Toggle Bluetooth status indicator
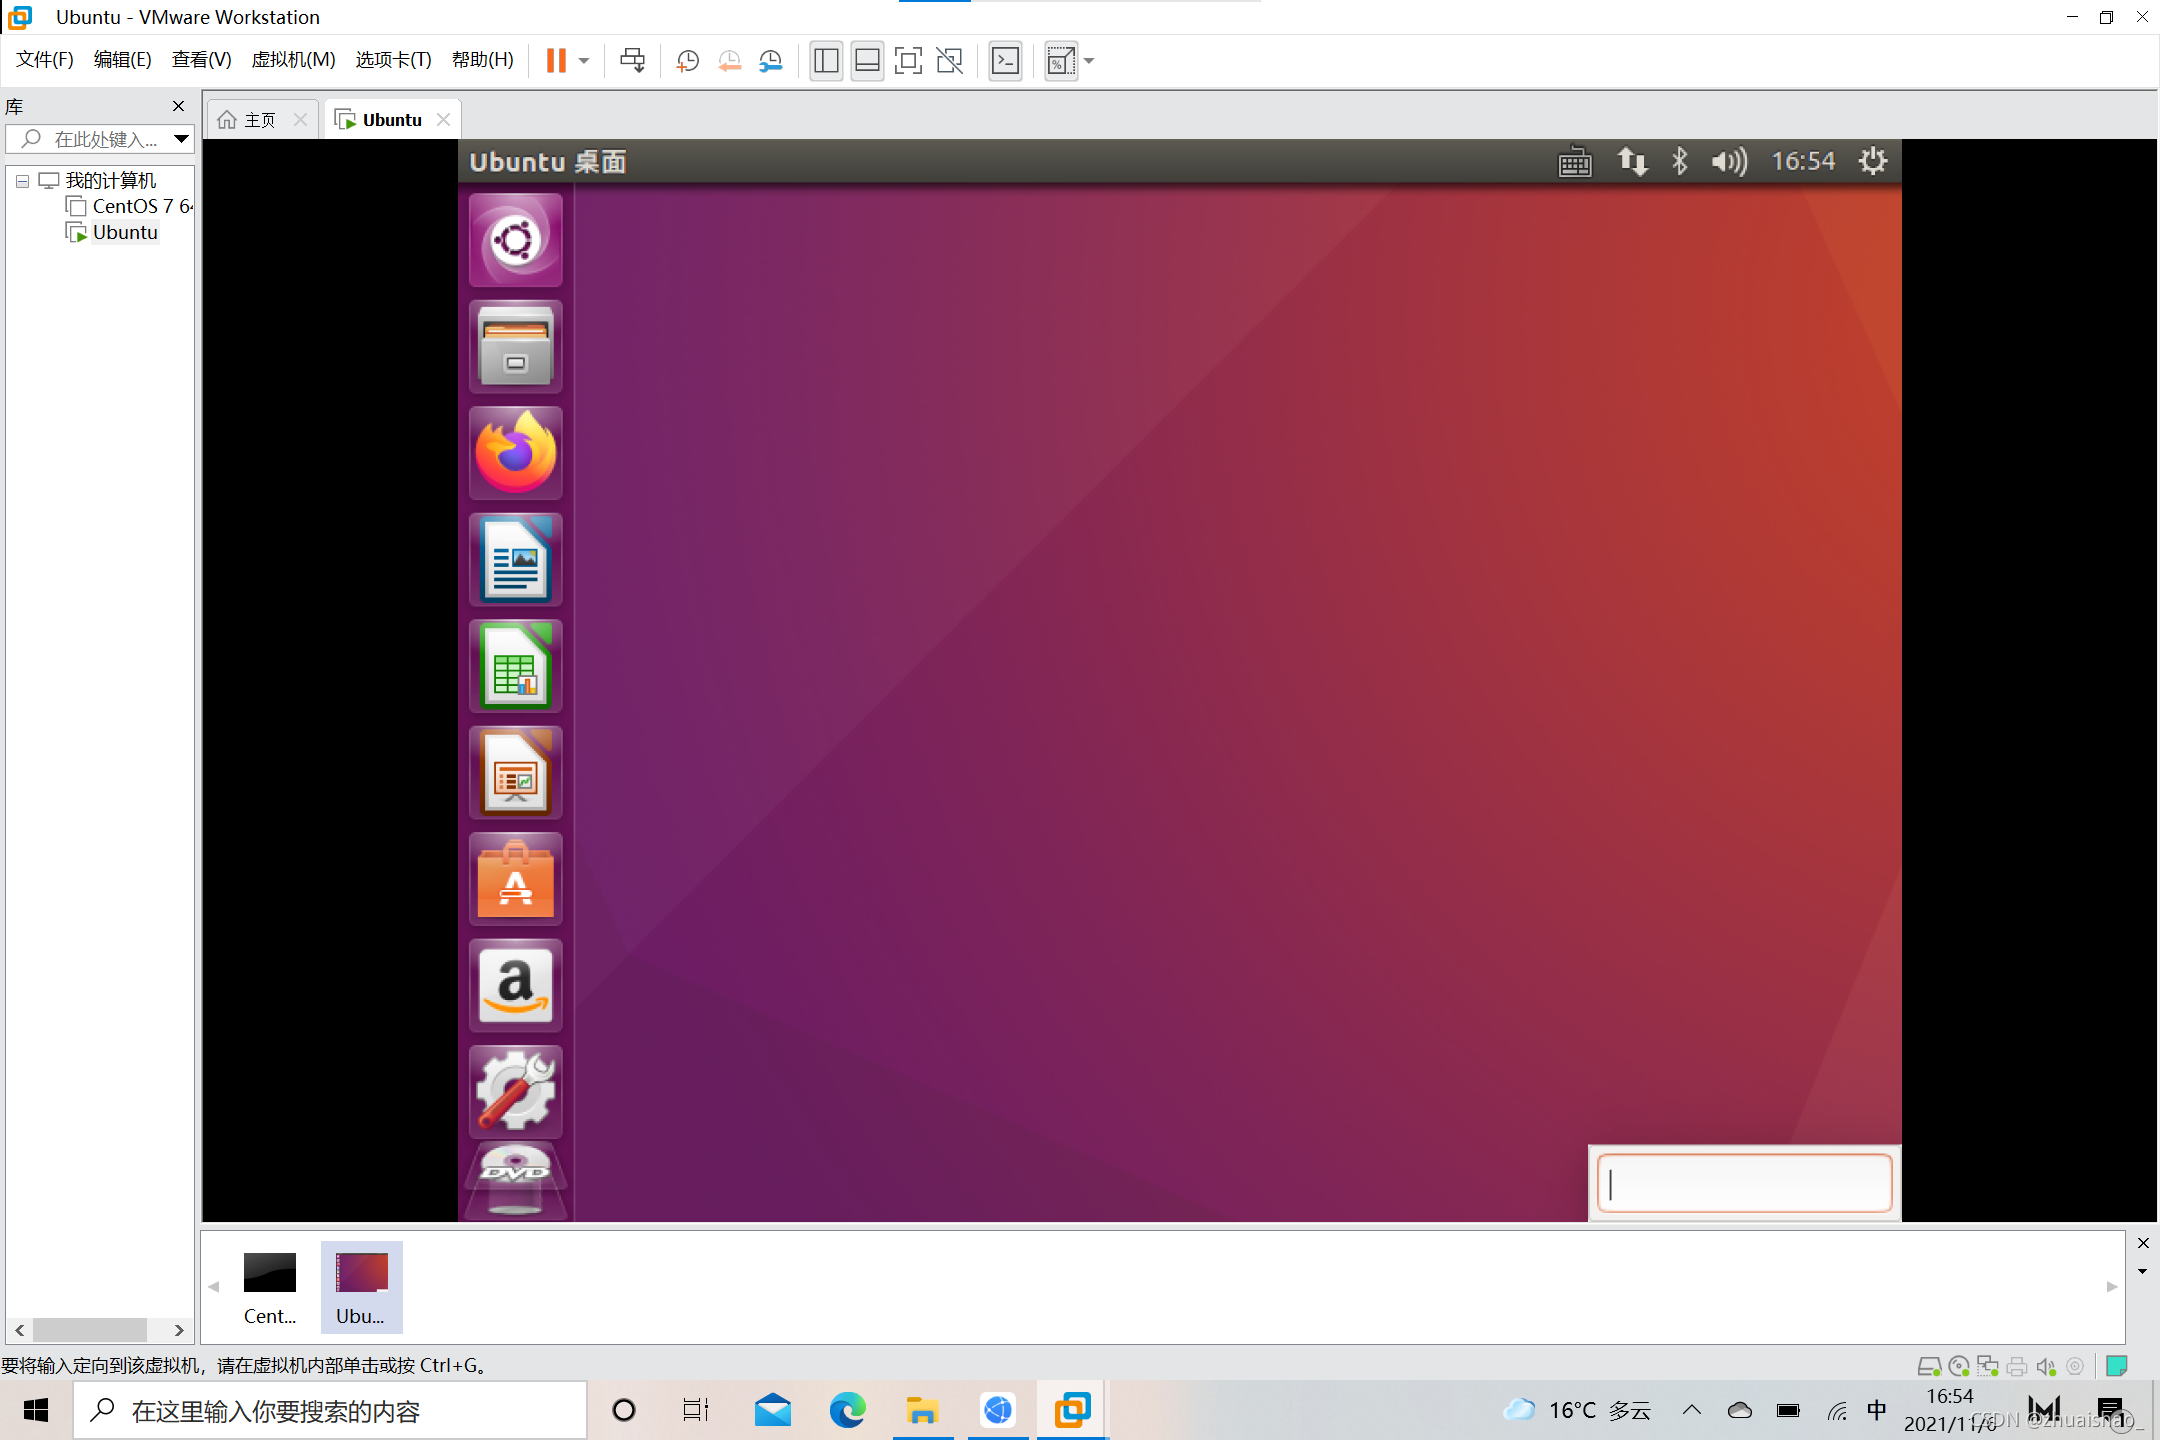 pyautogui.click(x=1679, y=161)
